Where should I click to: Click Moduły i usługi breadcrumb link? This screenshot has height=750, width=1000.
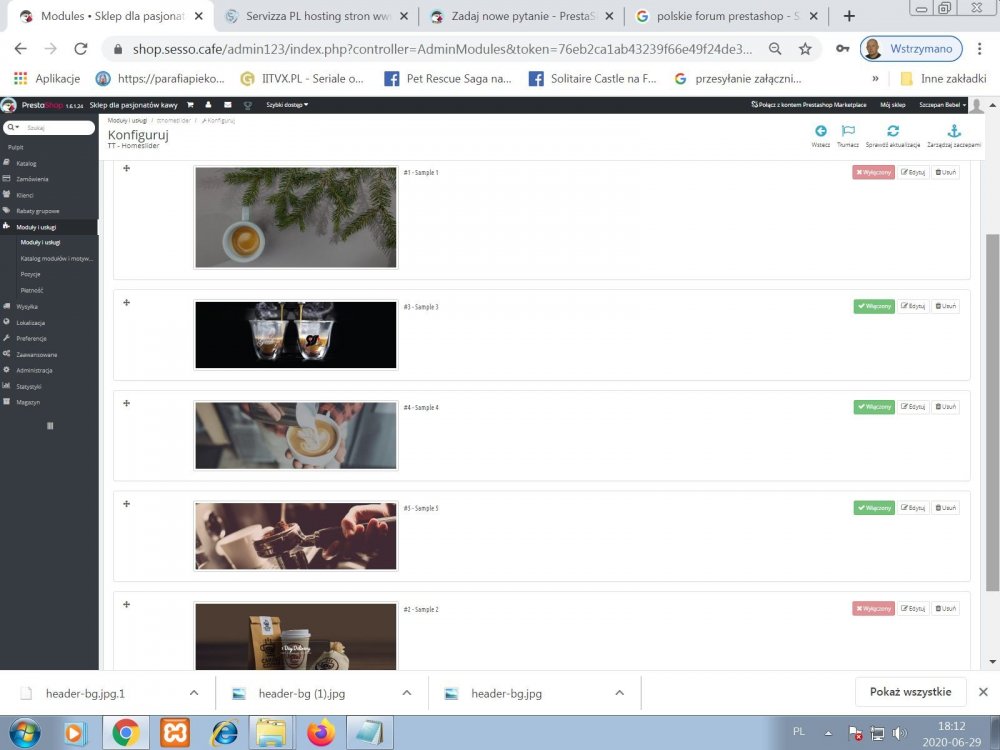click(x=127, y=121)
